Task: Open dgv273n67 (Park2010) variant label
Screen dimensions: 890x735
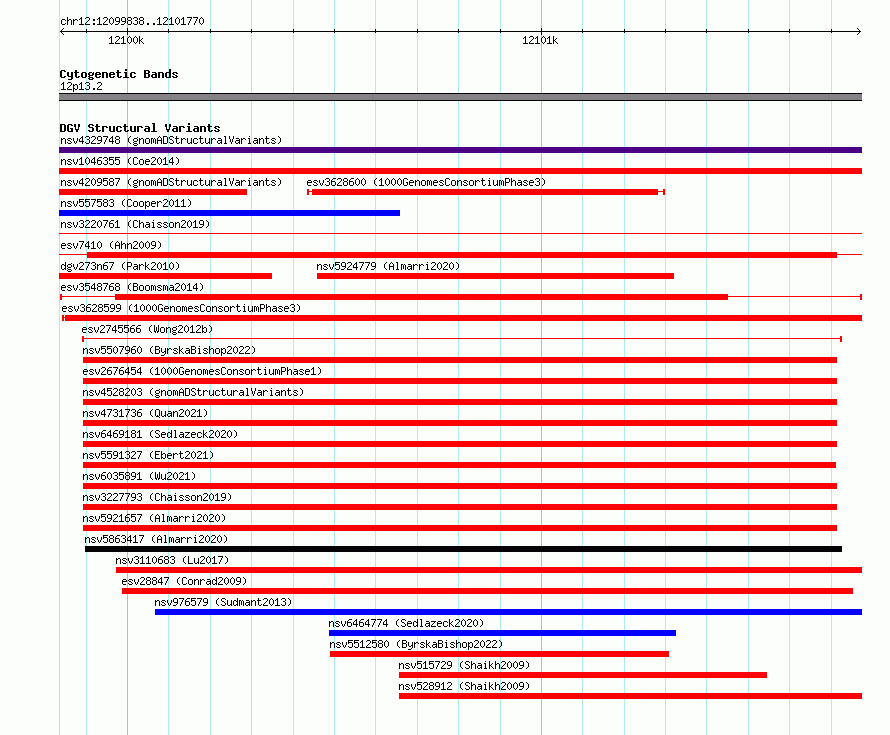Action: pos(120,266)
